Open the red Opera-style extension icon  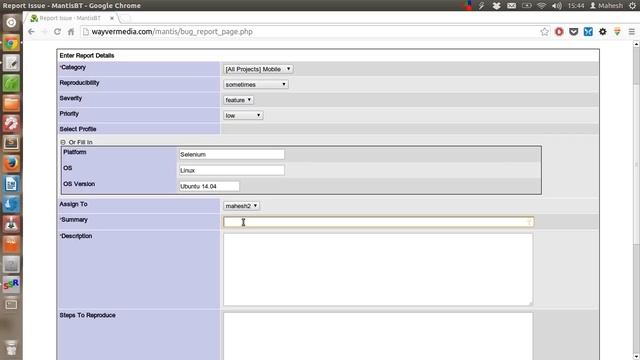pos(559,31)
